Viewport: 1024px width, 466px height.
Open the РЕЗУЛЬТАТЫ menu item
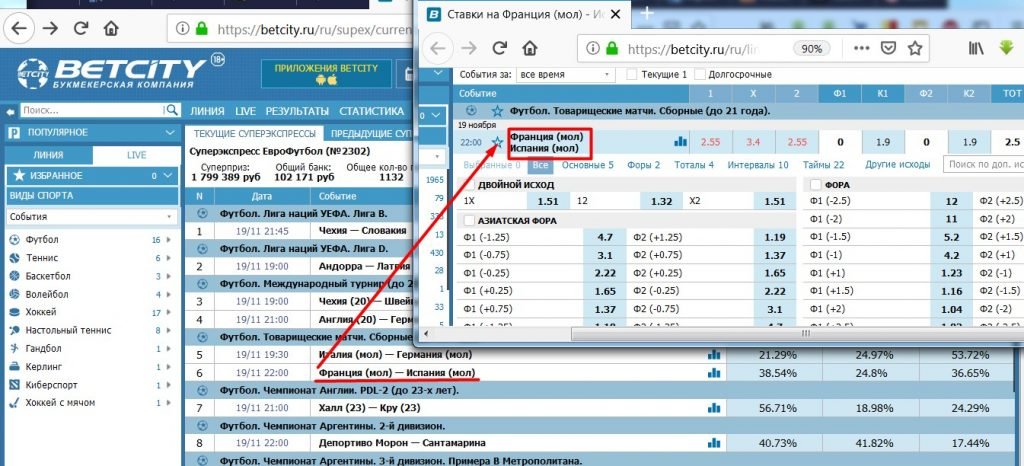click(x=297, y=111)
